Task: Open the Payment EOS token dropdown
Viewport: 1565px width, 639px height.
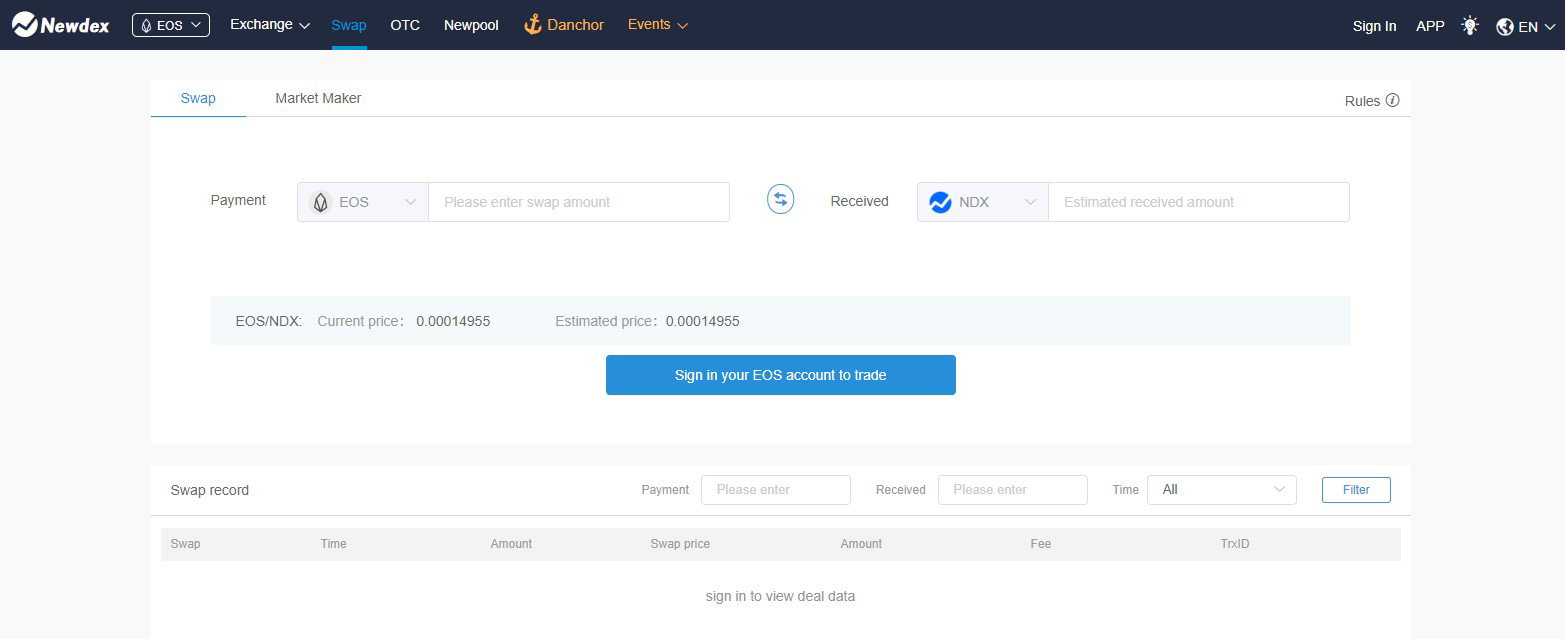Action: [363, 202]
